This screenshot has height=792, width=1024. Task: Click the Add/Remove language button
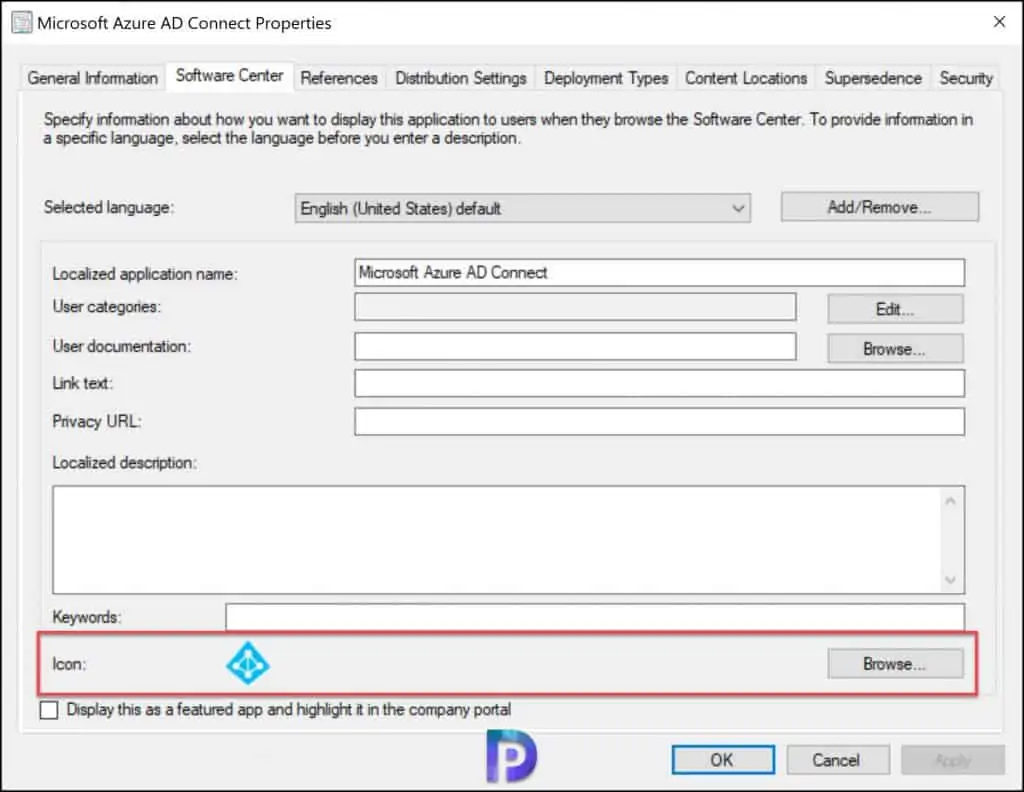[880, 207]
